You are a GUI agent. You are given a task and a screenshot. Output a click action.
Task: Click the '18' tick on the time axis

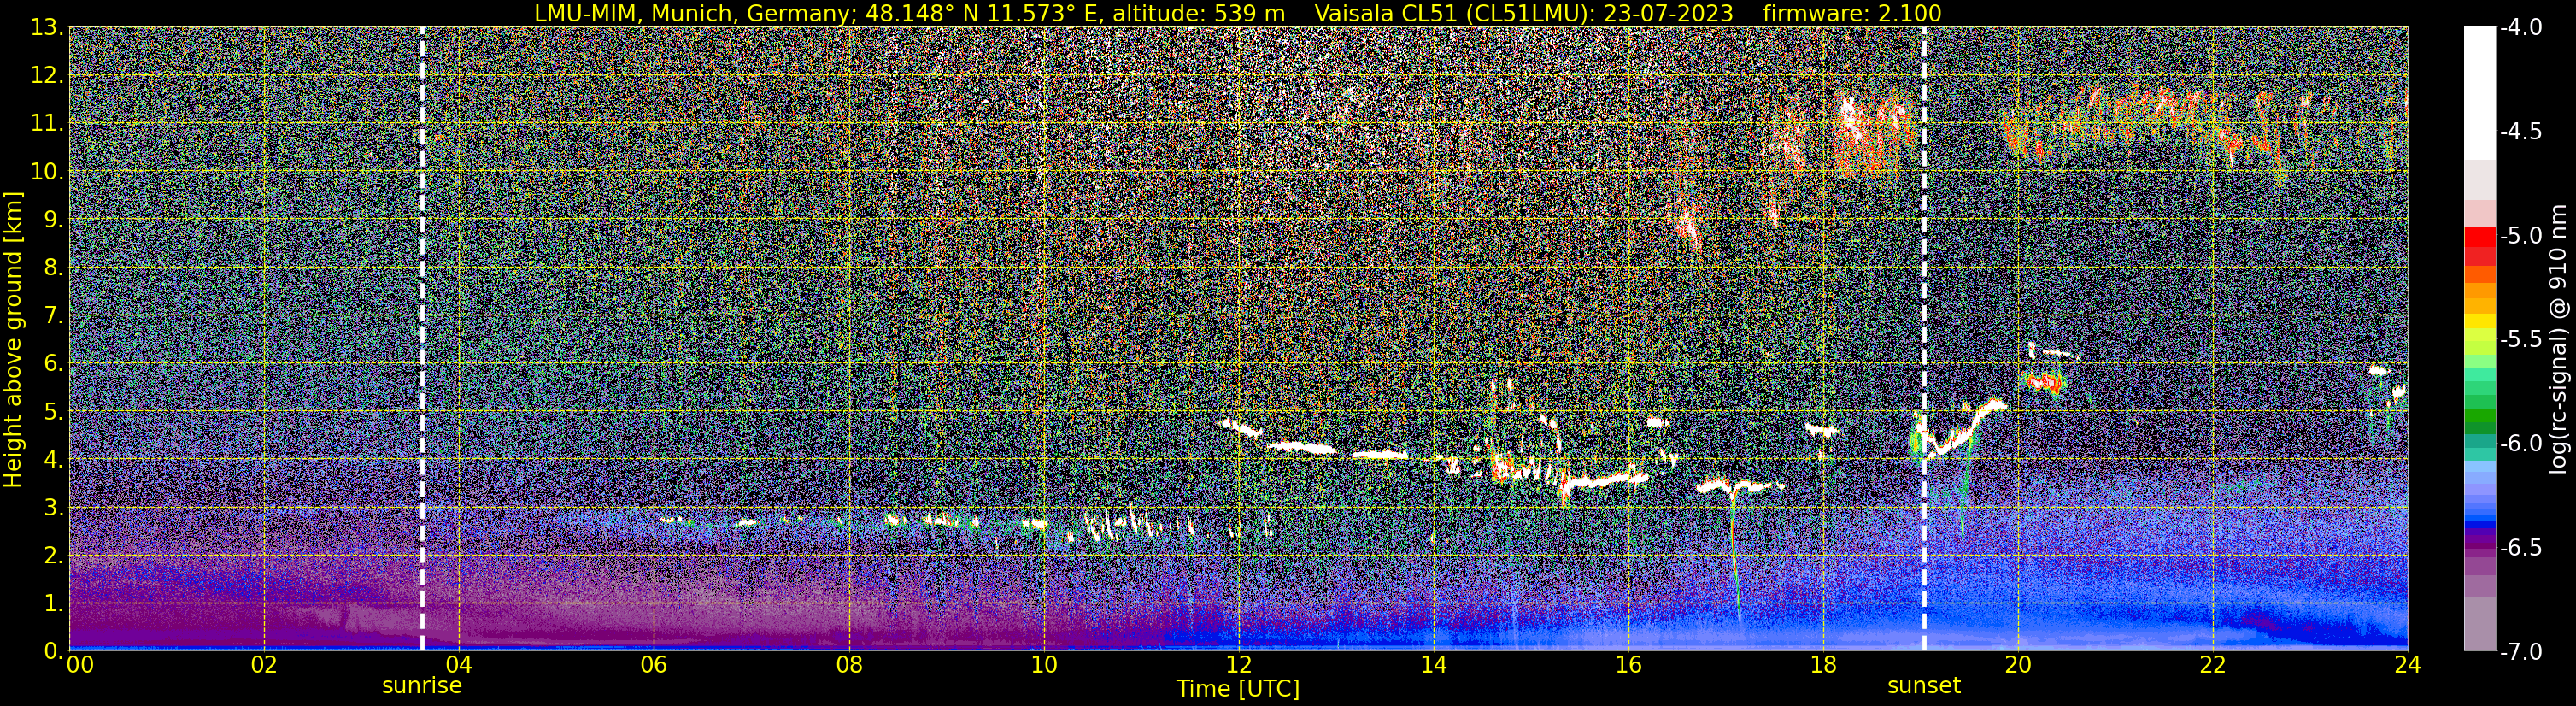[x=1823, y=665]
